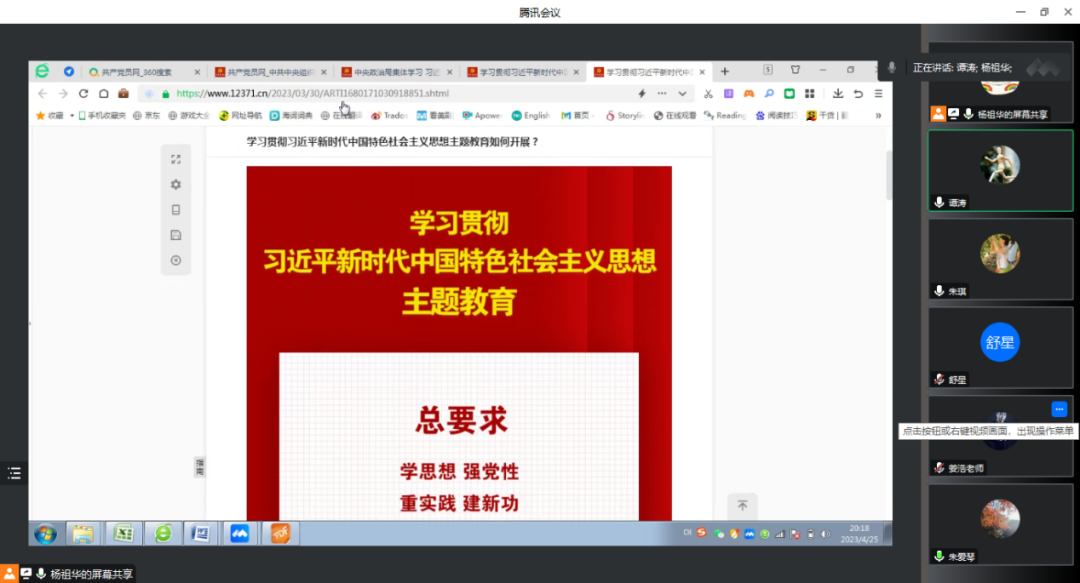Image resolution: width=1080 pixels, height=583 pixels.
Task: Open the list panel icon at left edge
Action: pos(14,473)
